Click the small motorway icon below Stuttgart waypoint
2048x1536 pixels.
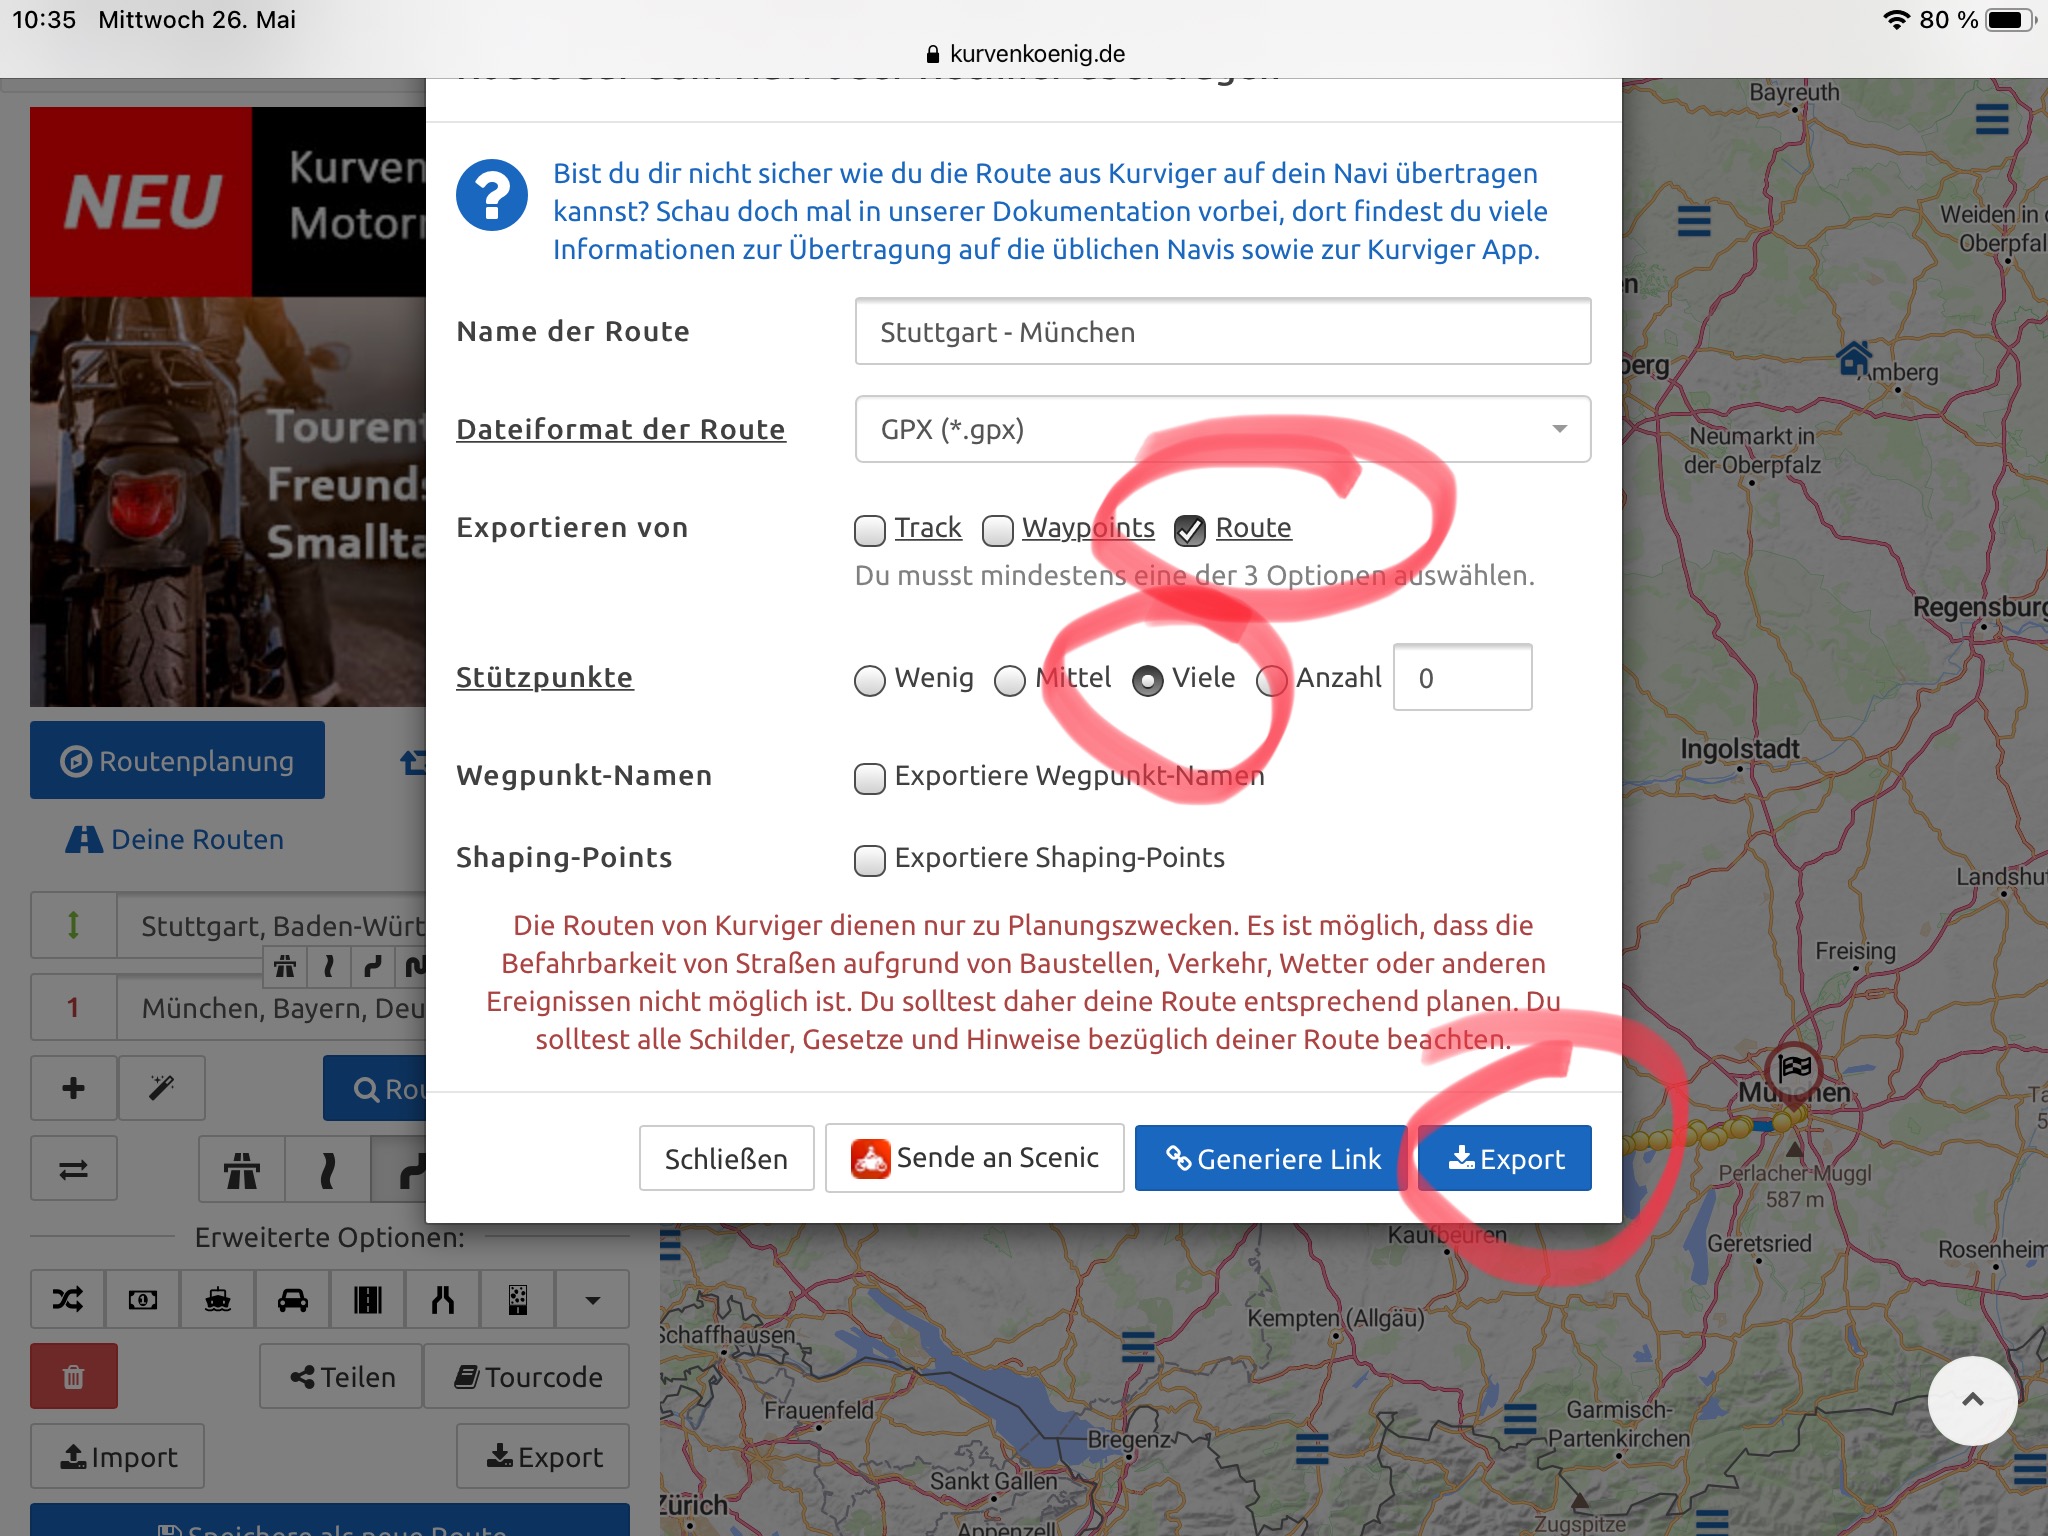click(285, 966)
